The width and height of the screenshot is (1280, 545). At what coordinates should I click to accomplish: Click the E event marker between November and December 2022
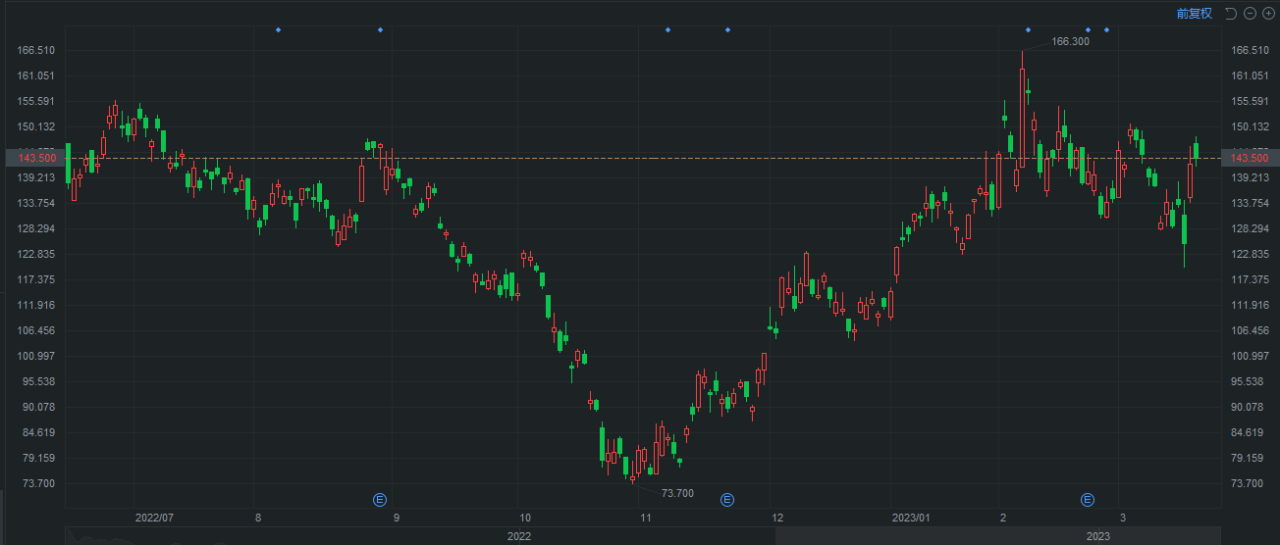pos(727,499)
